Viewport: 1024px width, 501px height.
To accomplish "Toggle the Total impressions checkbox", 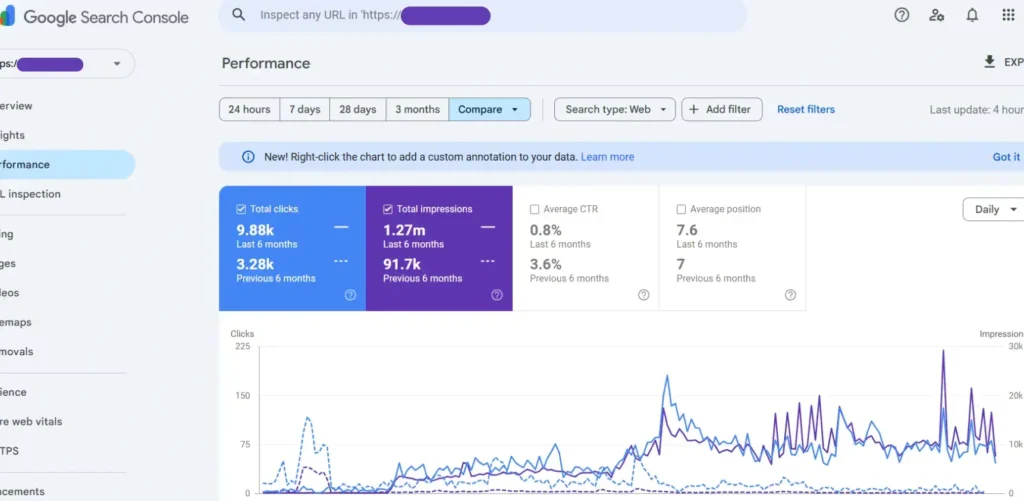I will tap(388, 209).
